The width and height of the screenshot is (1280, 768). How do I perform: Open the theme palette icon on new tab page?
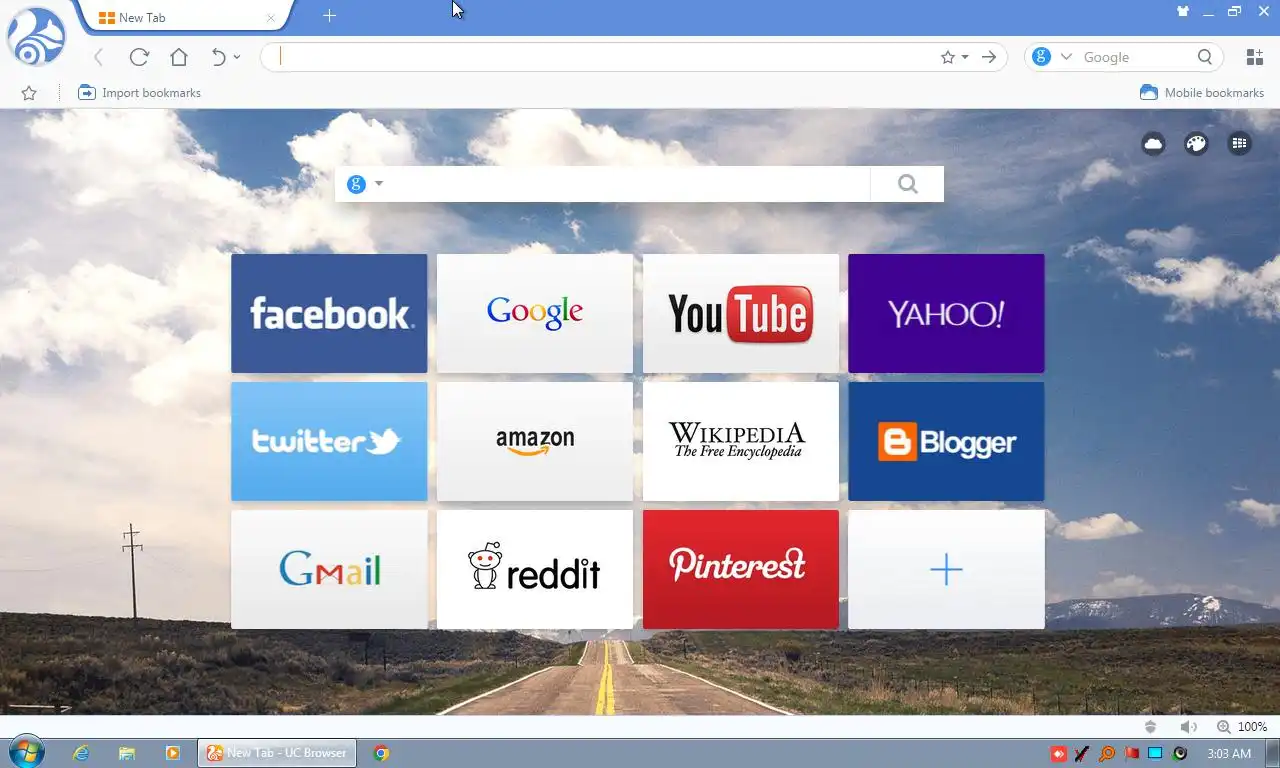pyautogui.click(x=1196, y=144)
